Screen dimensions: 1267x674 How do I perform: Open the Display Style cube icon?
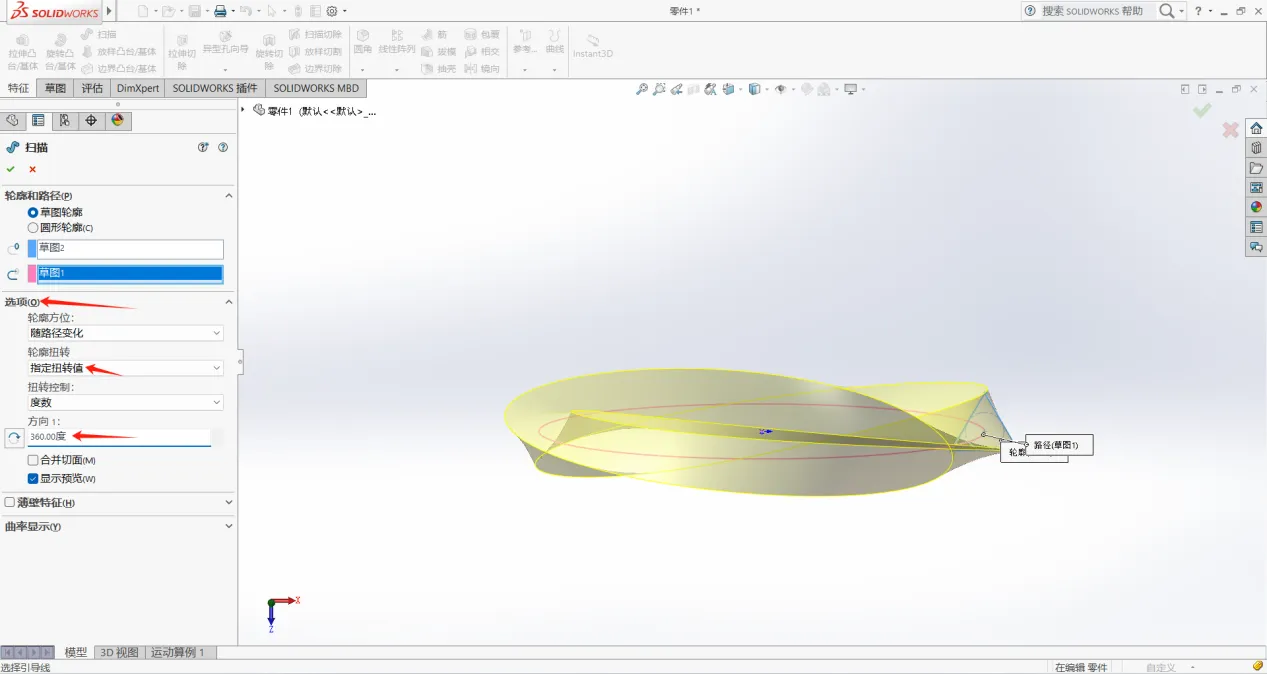coord(754,89)
